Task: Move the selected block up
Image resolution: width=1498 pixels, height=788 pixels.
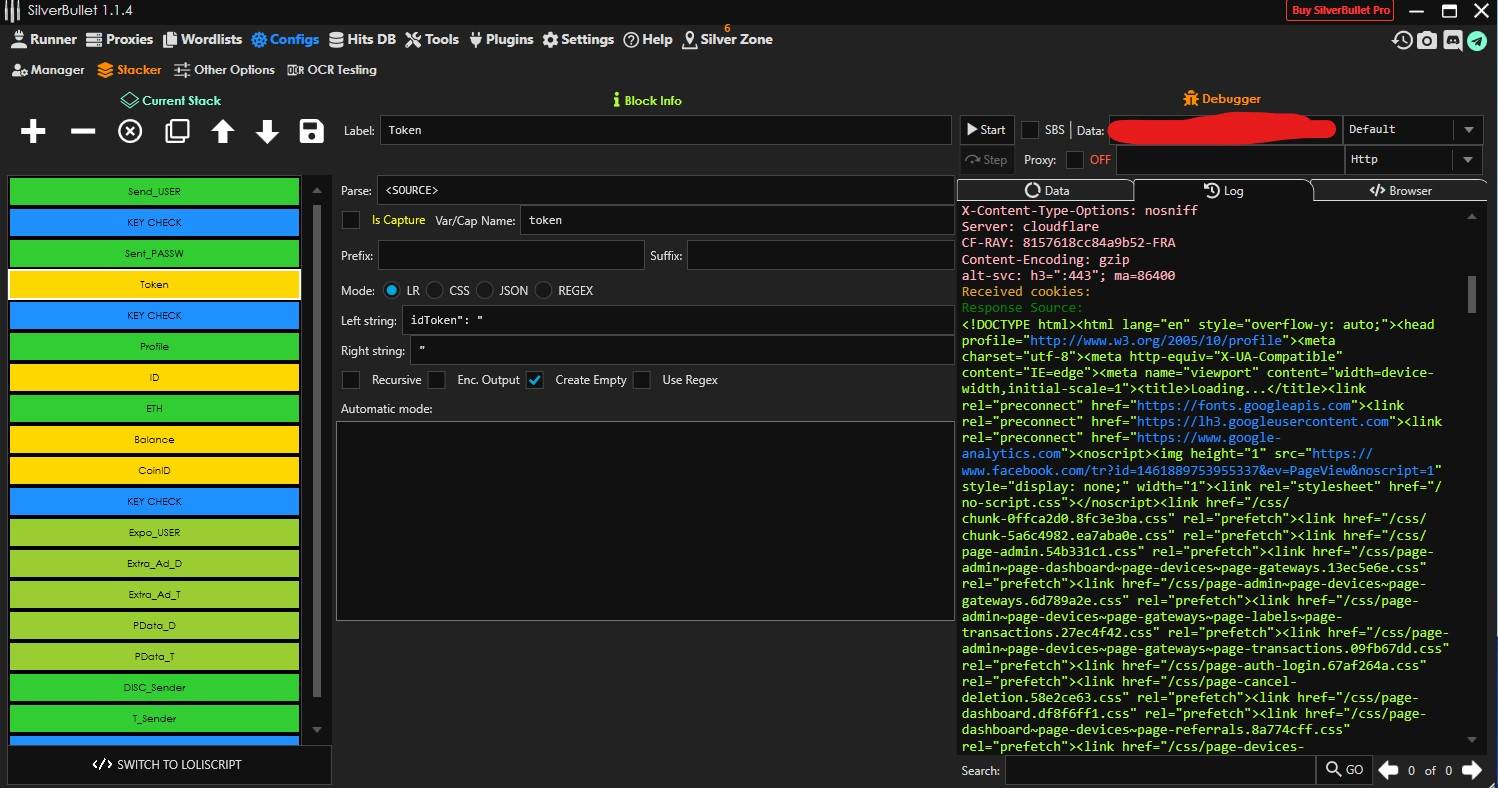Action: point(222,131)
